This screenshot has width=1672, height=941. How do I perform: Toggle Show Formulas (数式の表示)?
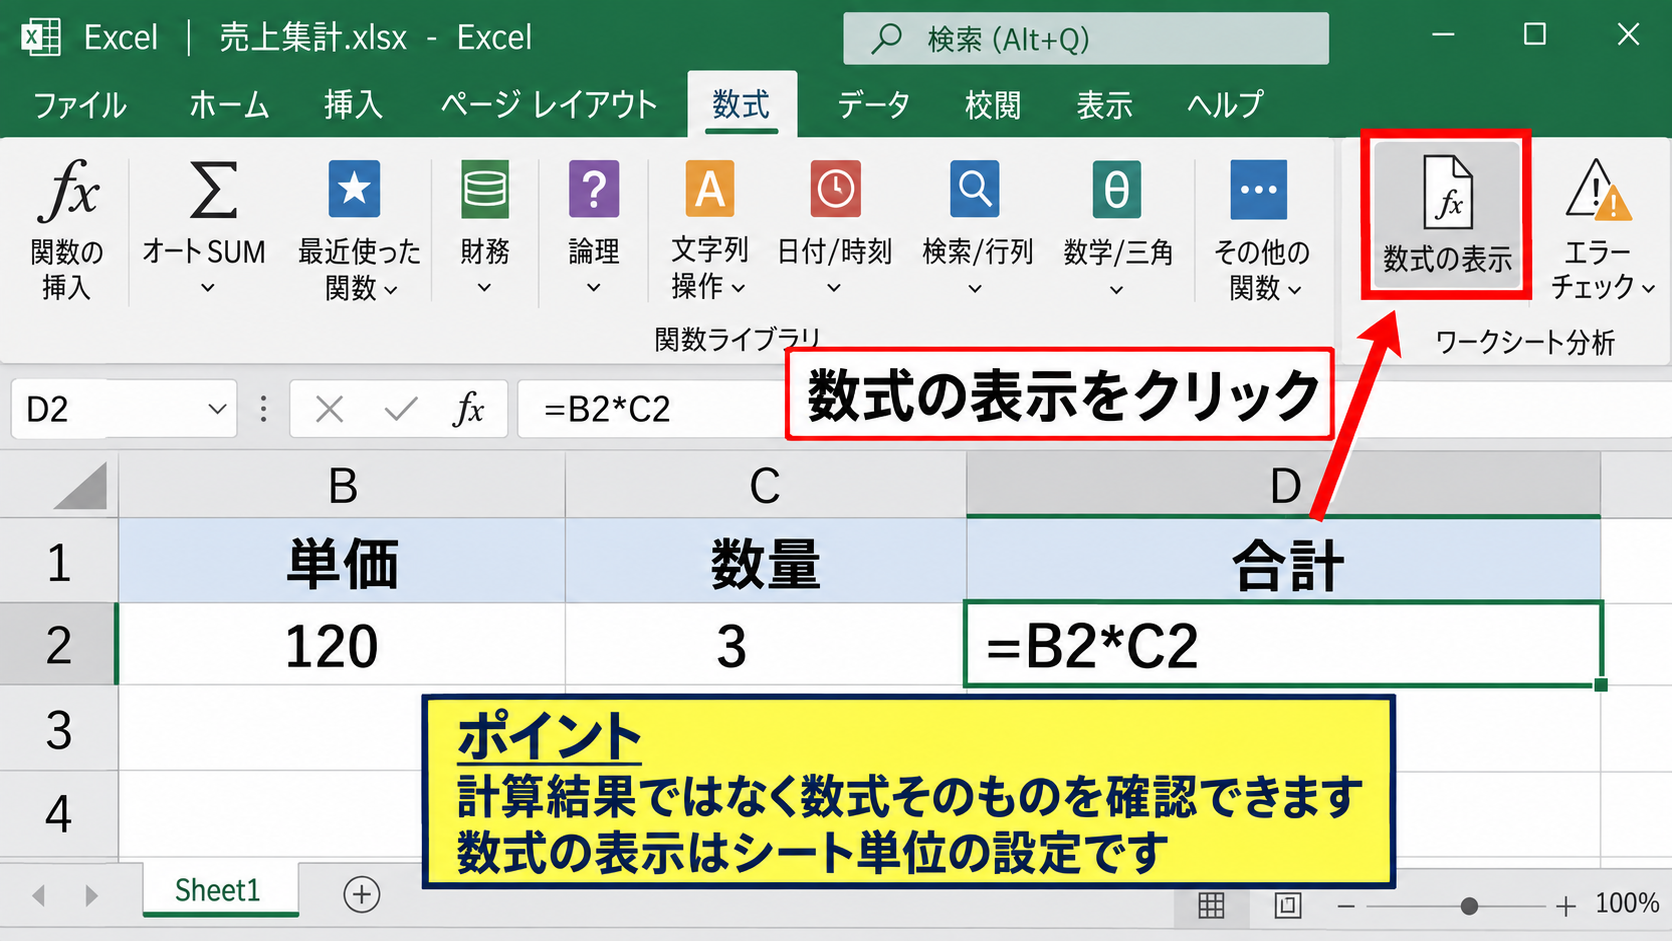pos(1446,214)
